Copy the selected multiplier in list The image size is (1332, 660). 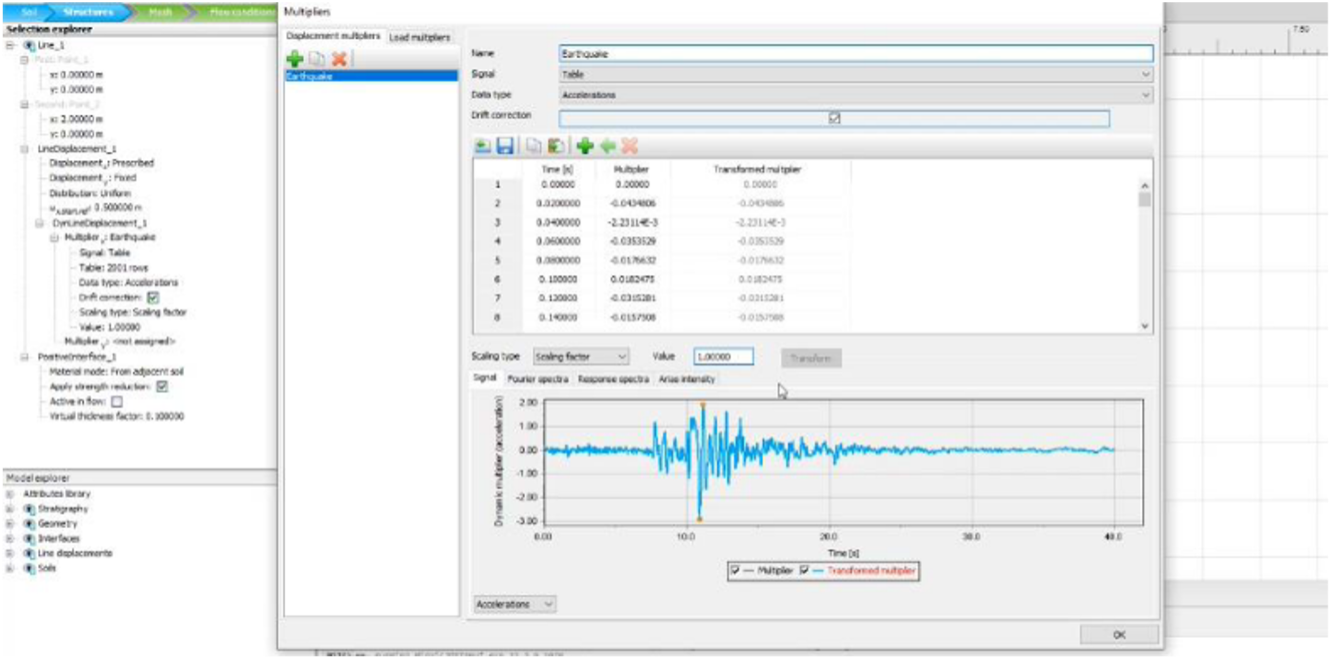(x=316, y=59)
